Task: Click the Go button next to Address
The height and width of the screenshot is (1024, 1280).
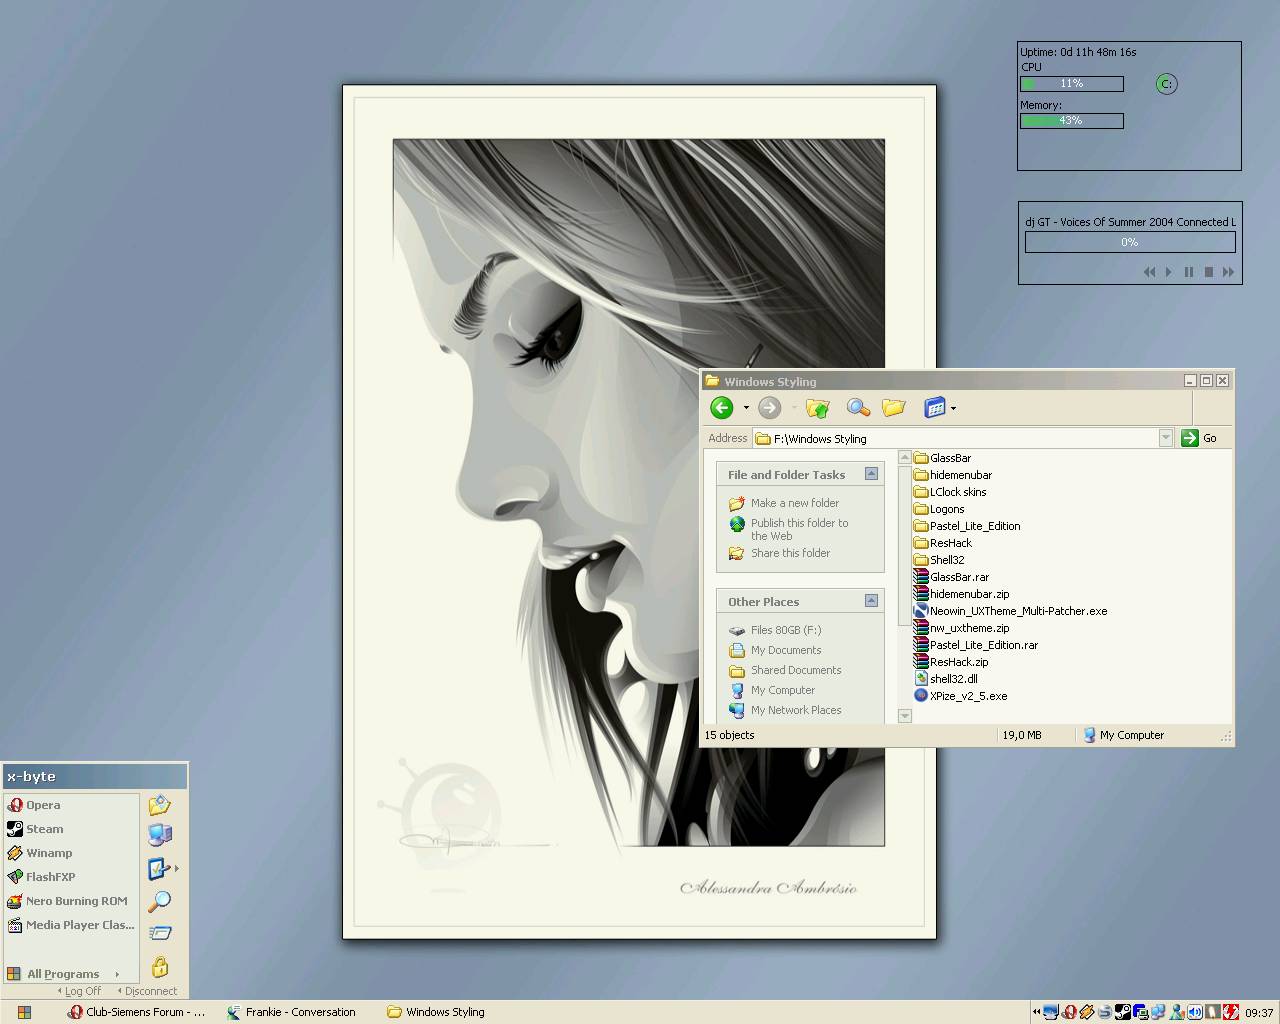Action: (1200, 438)
